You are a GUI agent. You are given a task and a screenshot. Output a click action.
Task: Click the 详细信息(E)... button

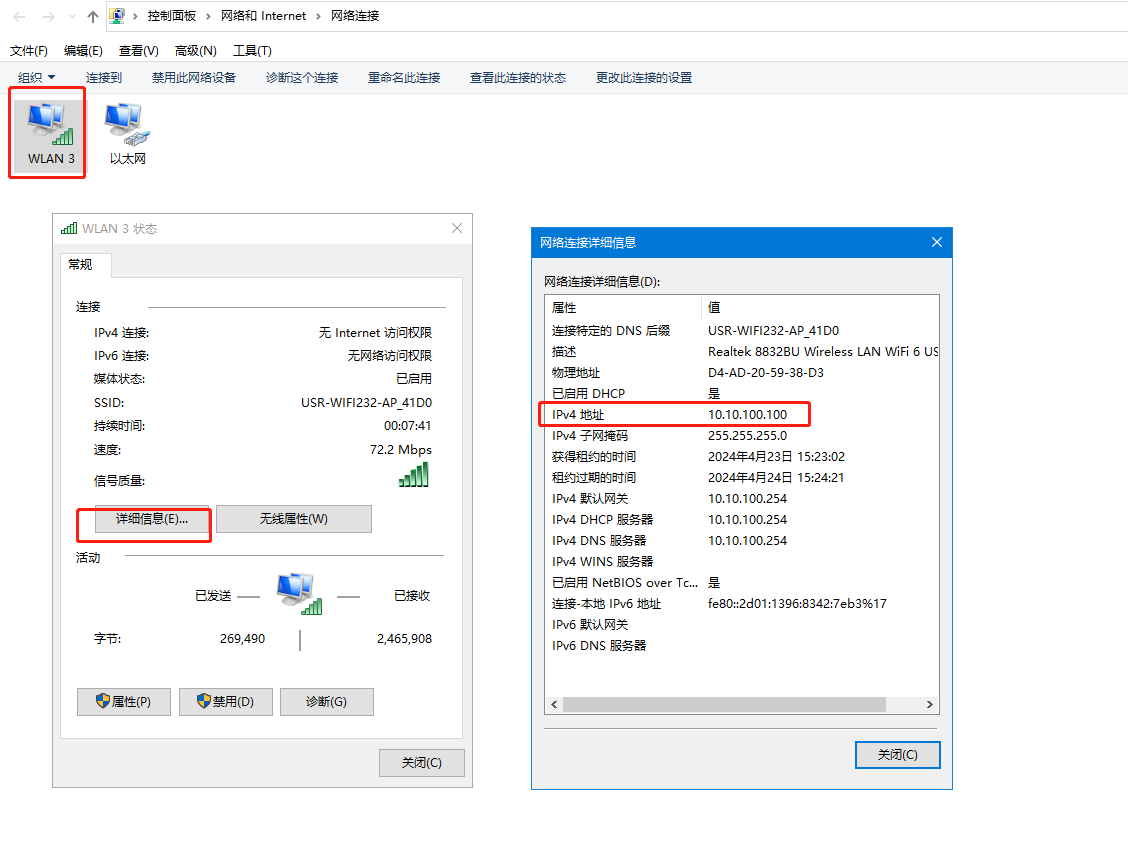pyautogui.click(x=152, y=519)
